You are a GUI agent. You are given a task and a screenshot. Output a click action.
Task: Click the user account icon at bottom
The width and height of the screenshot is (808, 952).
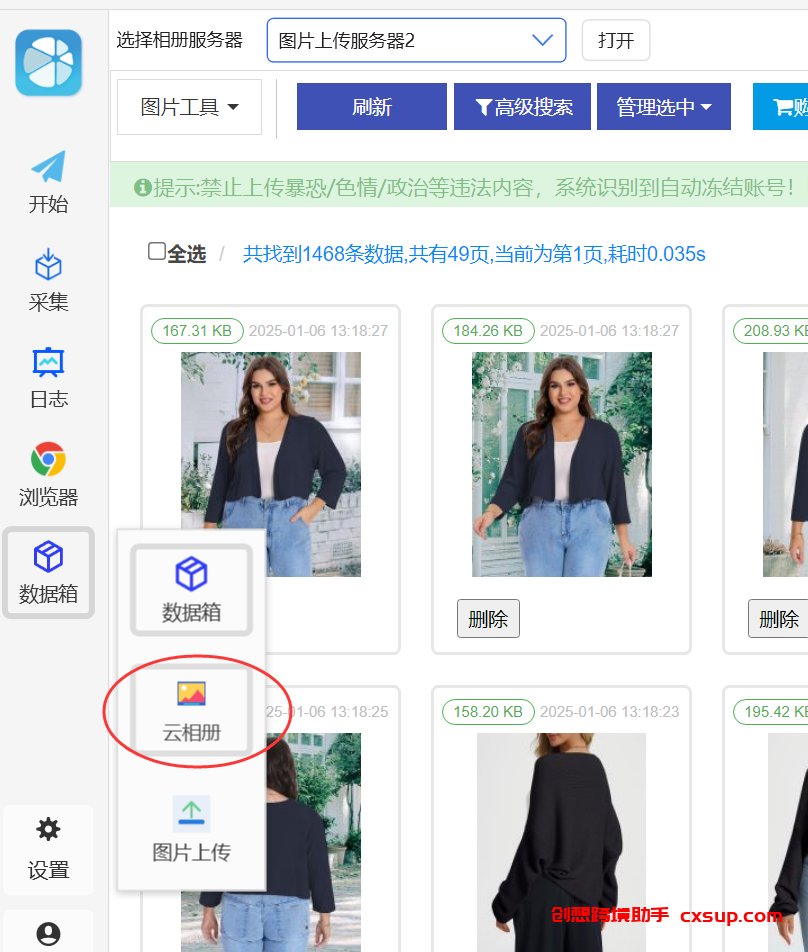coord(48,934)
